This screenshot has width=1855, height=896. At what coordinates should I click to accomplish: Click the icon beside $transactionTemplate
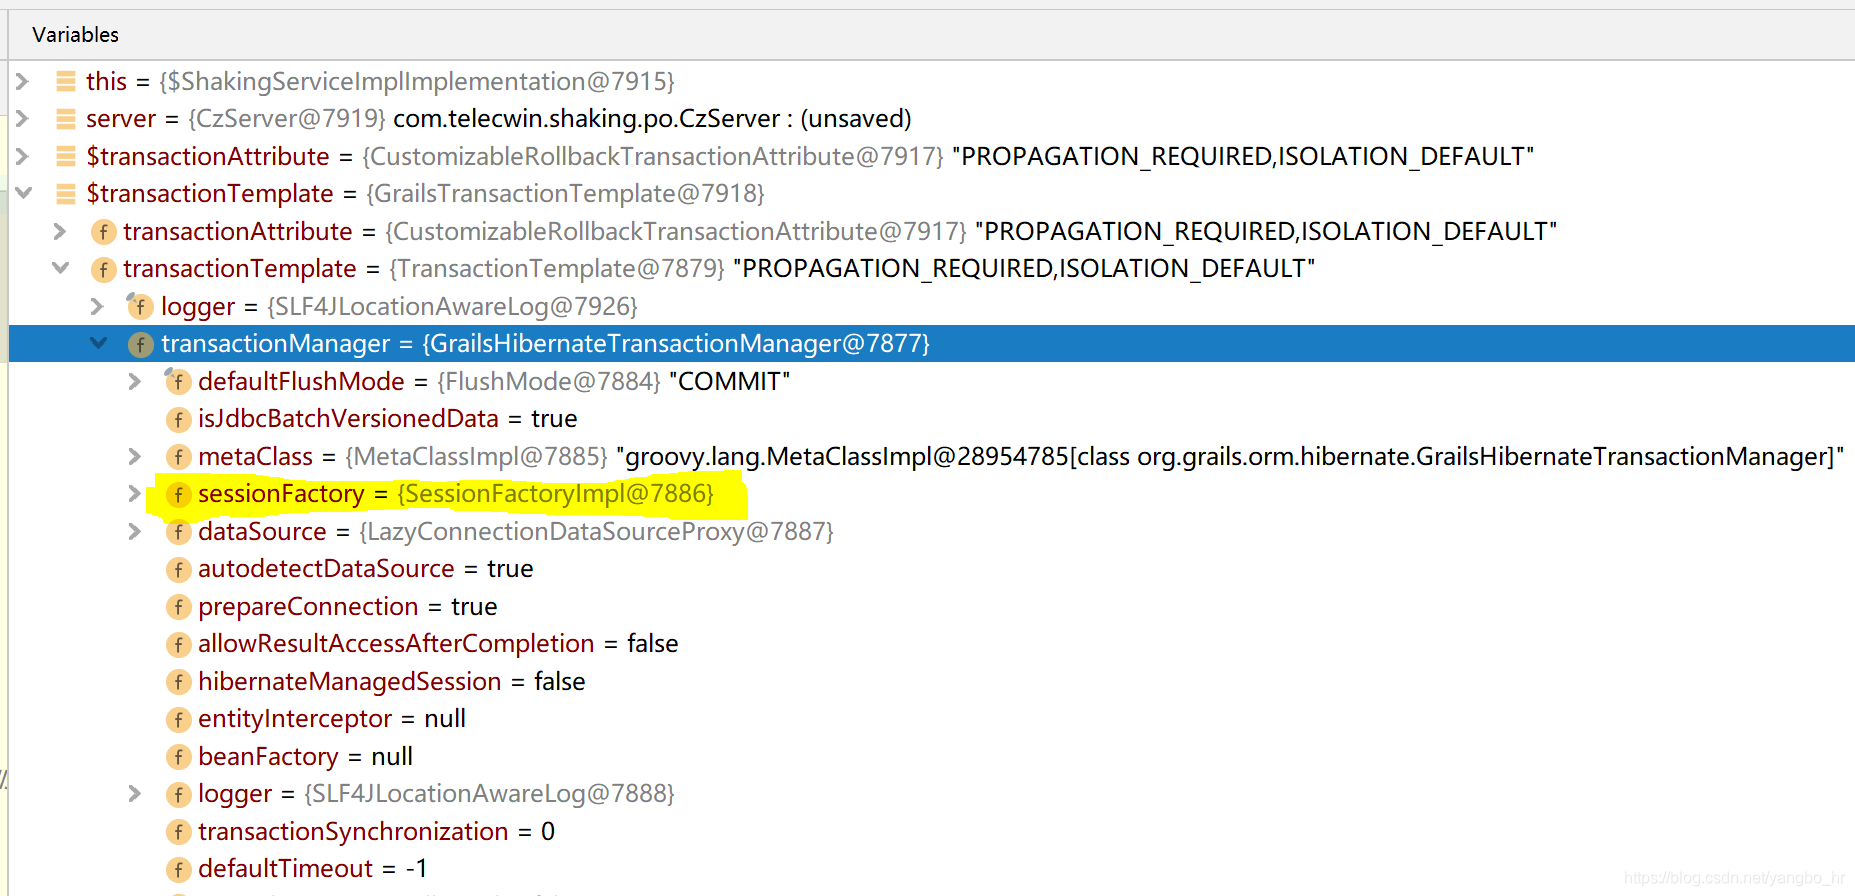pos(66,193)
